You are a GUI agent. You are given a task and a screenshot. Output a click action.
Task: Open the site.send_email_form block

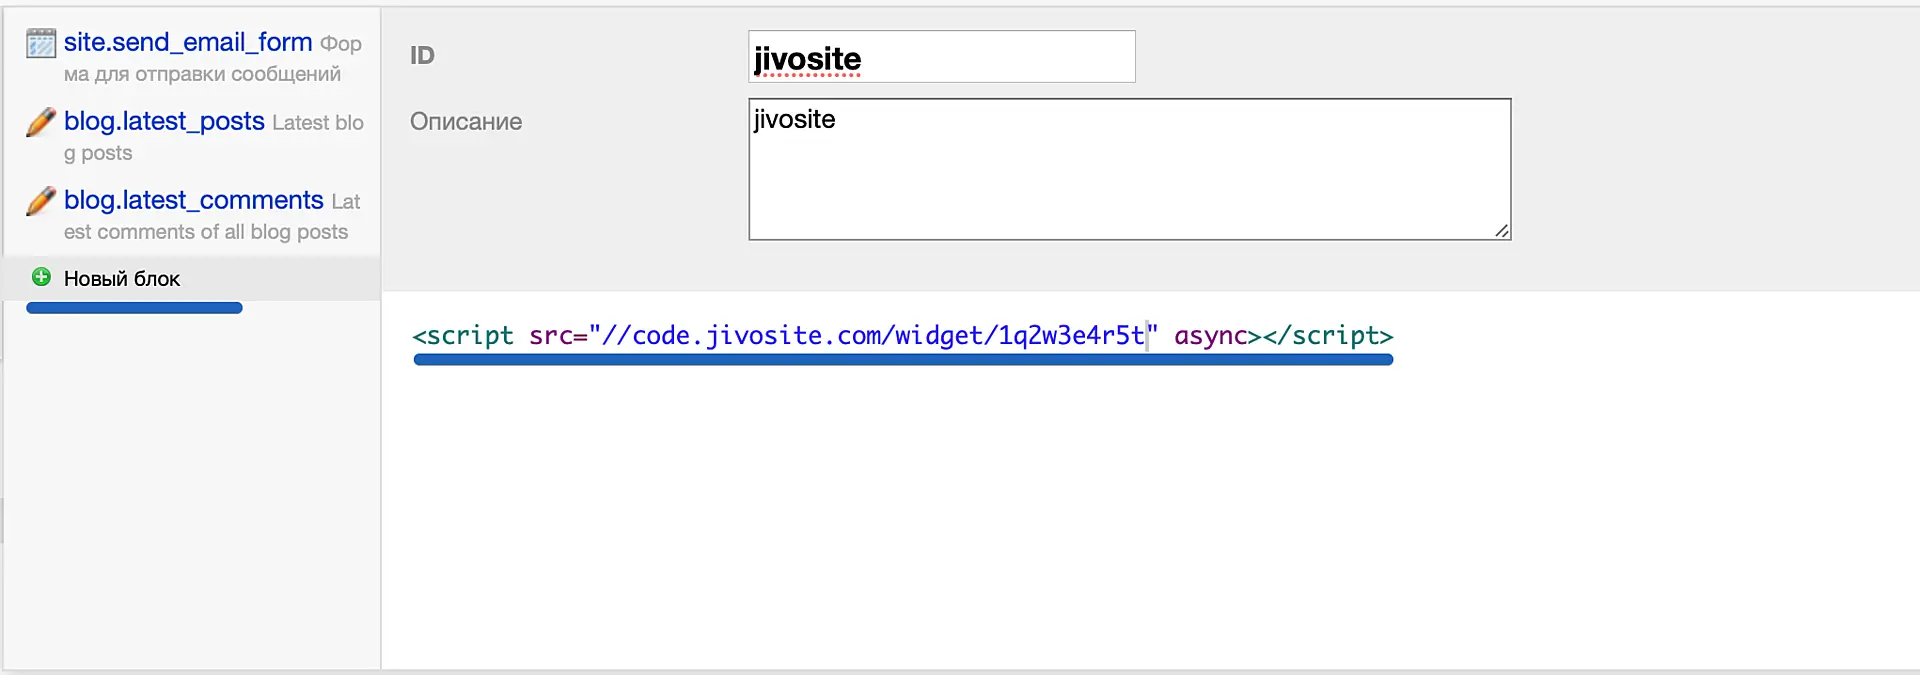[x=188, y=42]
